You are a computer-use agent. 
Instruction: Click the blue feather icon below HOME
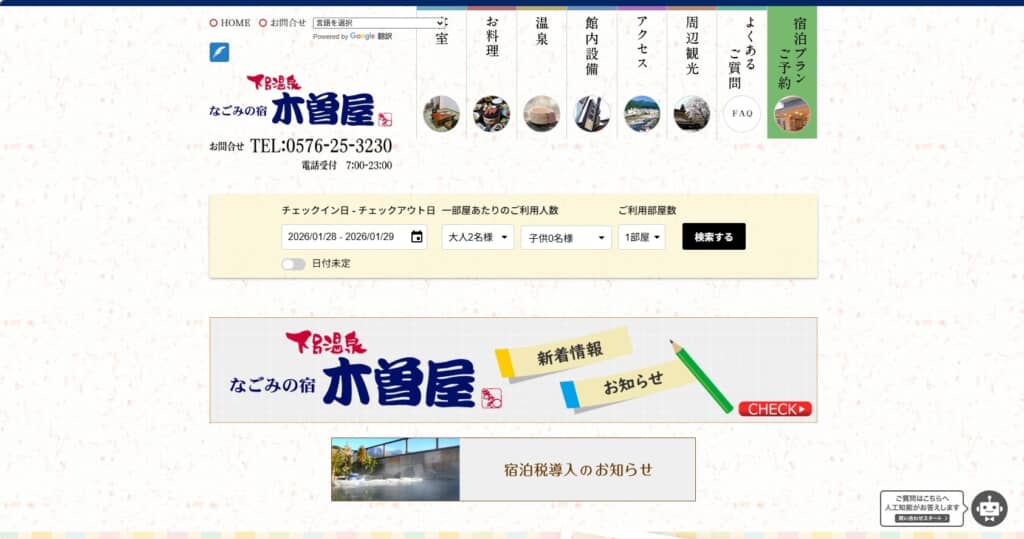pos(219,52)
